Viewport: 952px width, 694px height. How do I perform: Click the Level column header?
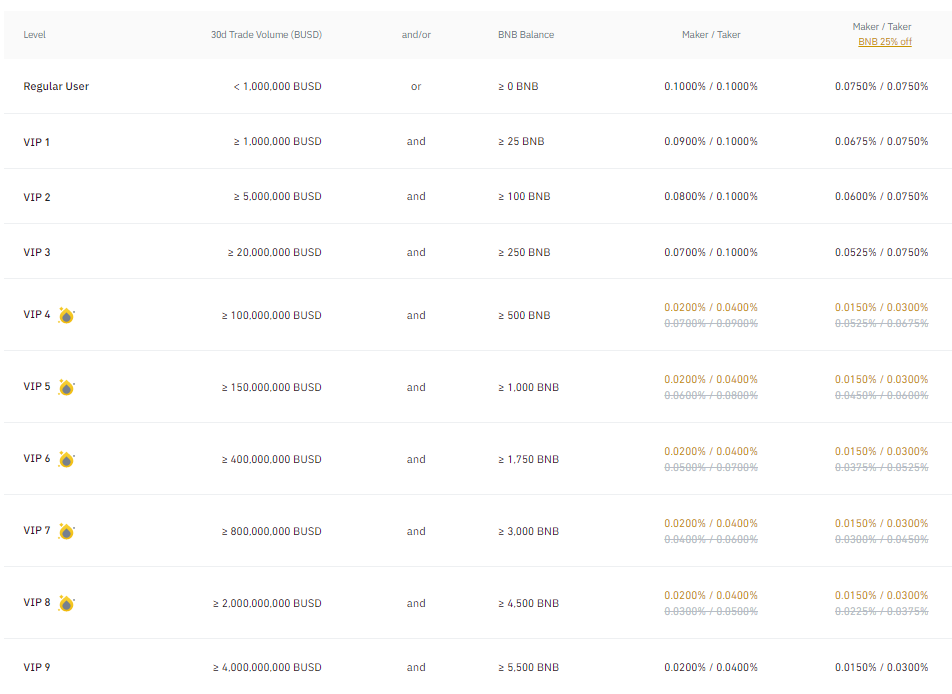click(35, 35)
